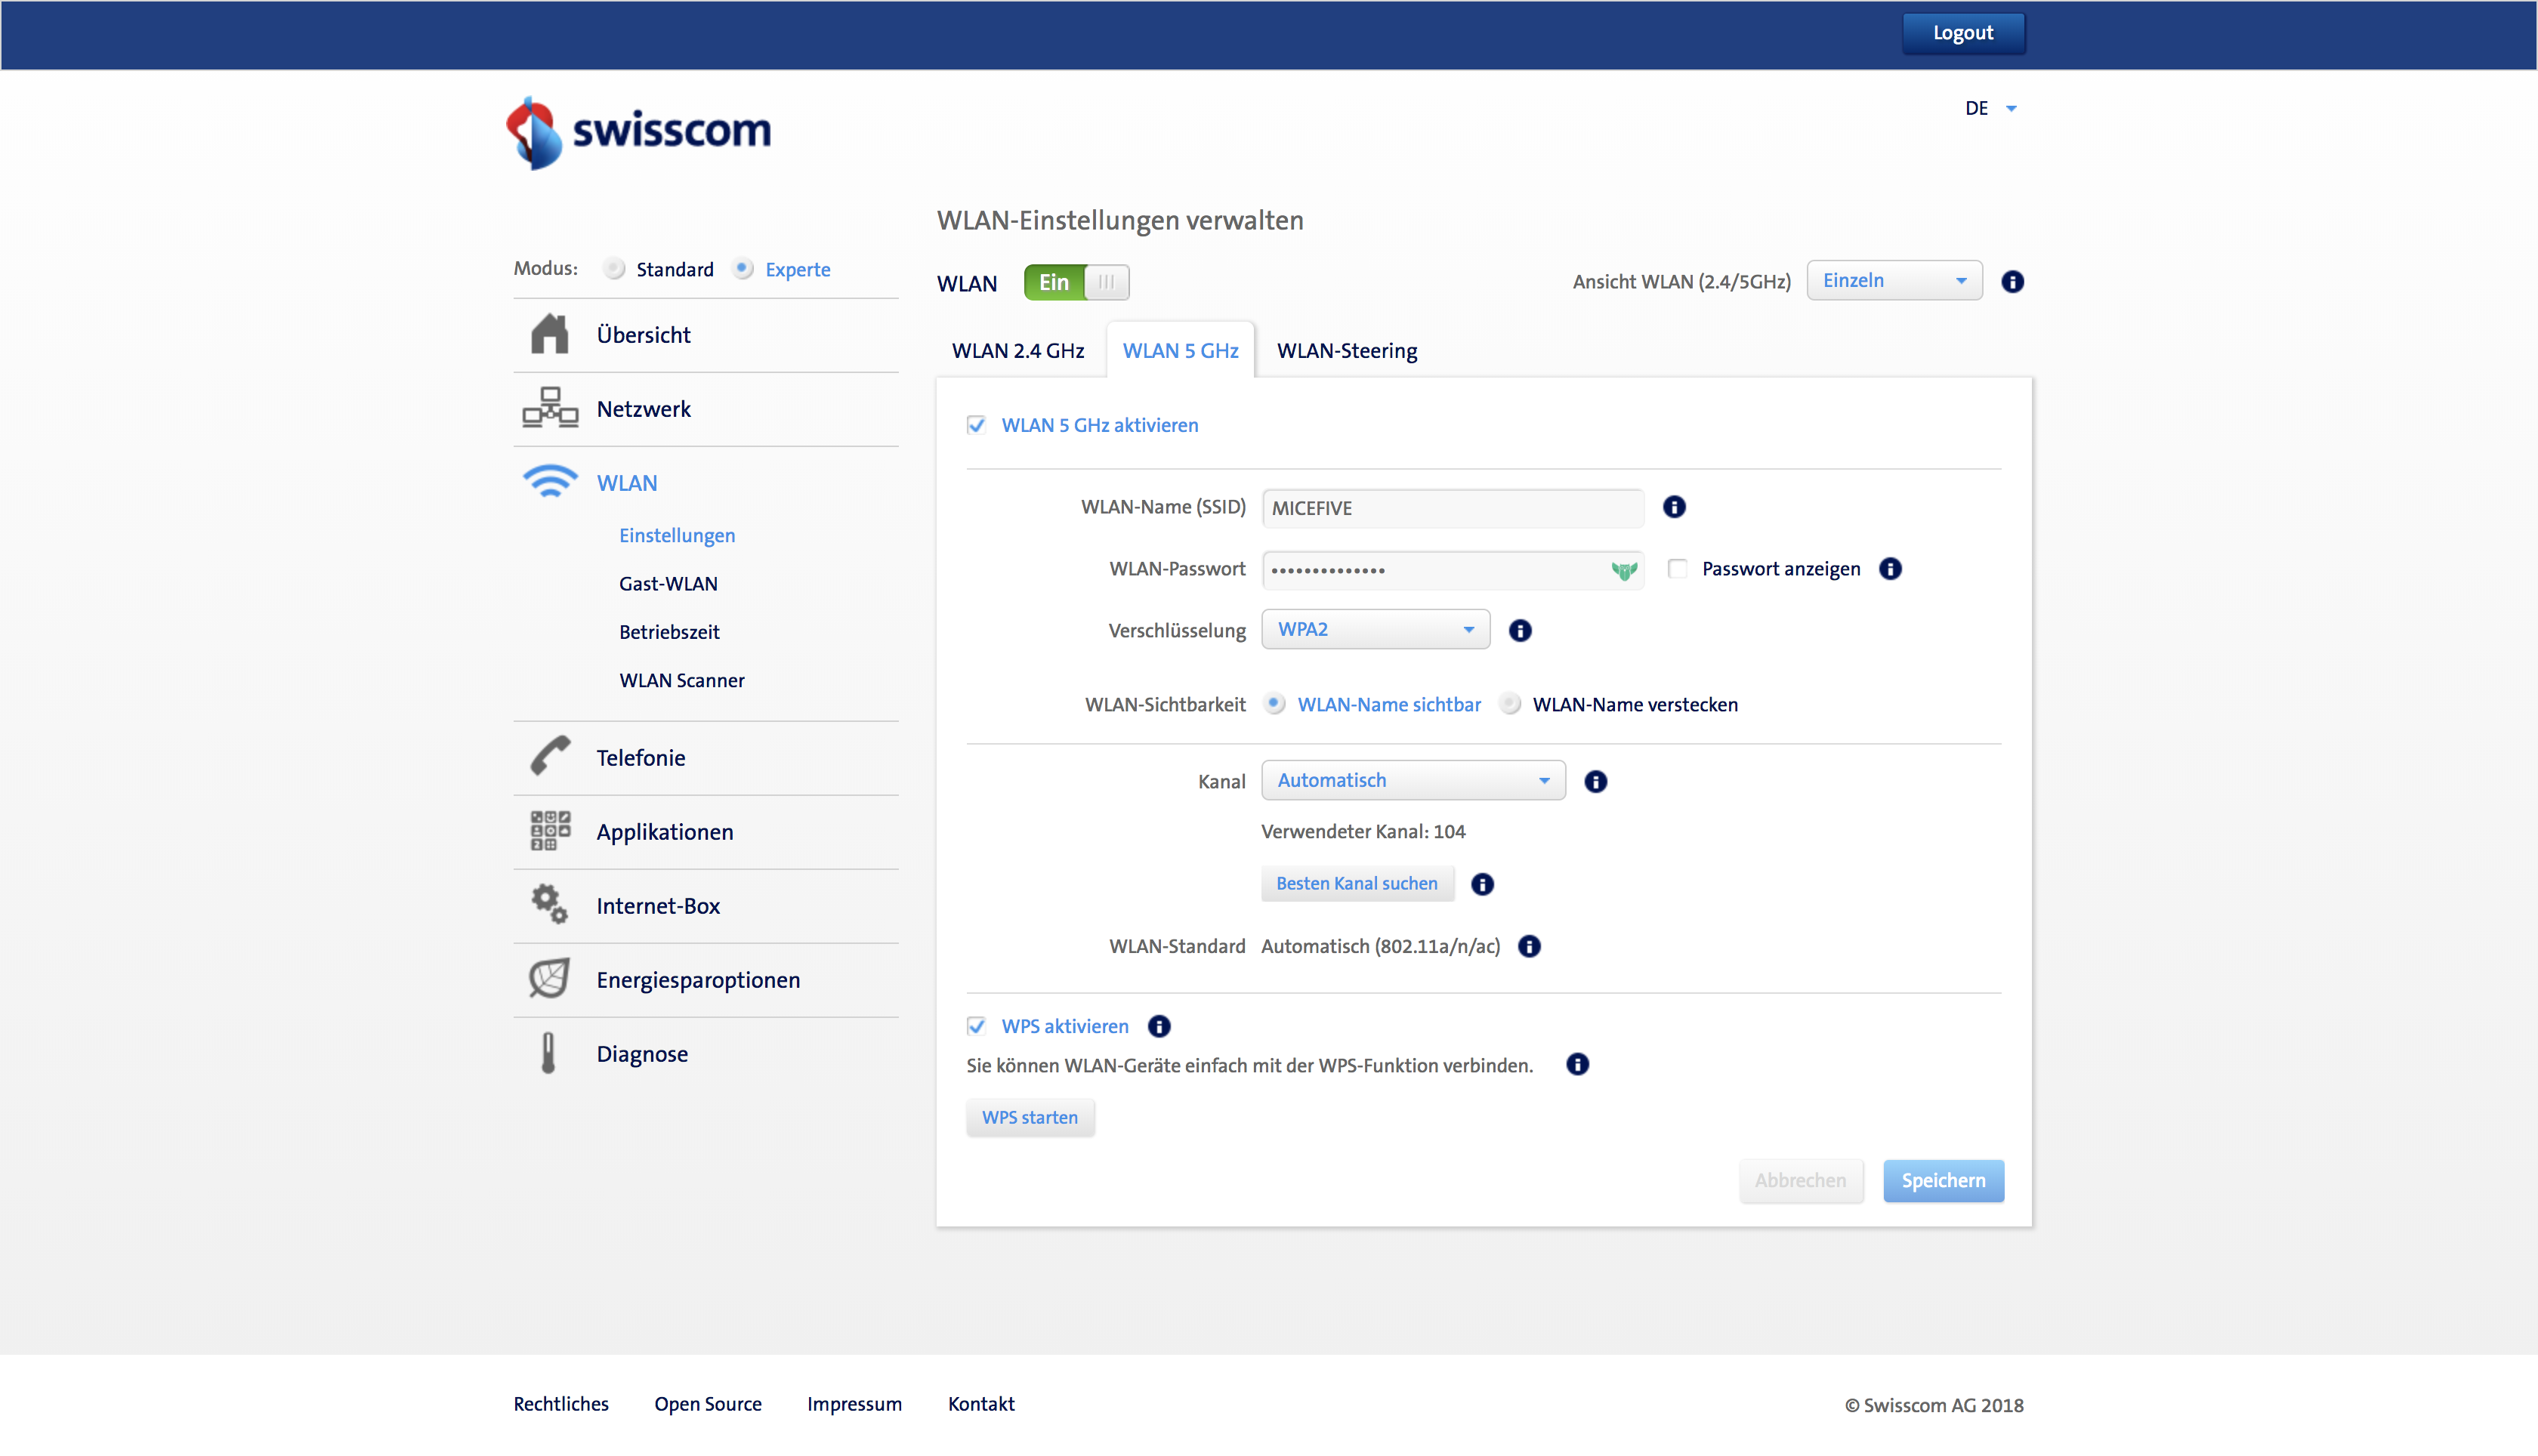Switch to the WLAN 2.4 GHz tab
2538x1456 pixels.
(x=1017, y=351)
